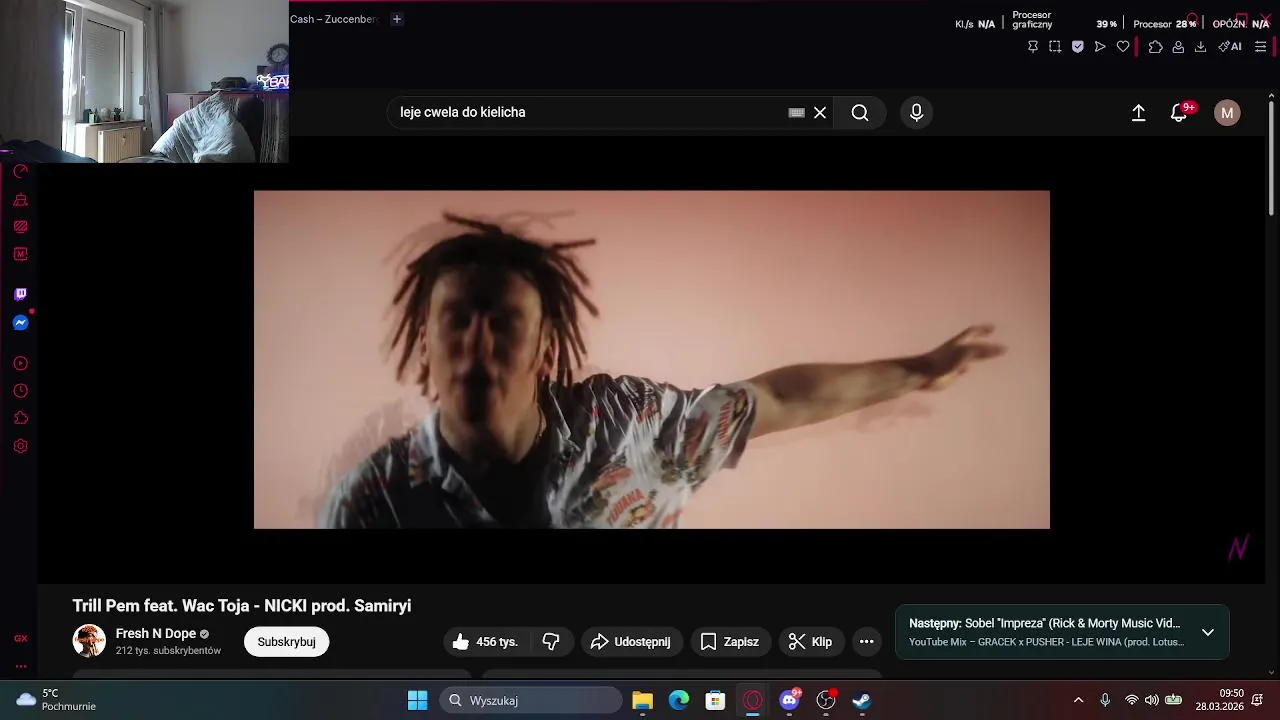The height and width of the screenshot is (720, 1280).
Task: Open a new tab with plus button
Action: tap(397, 19)
